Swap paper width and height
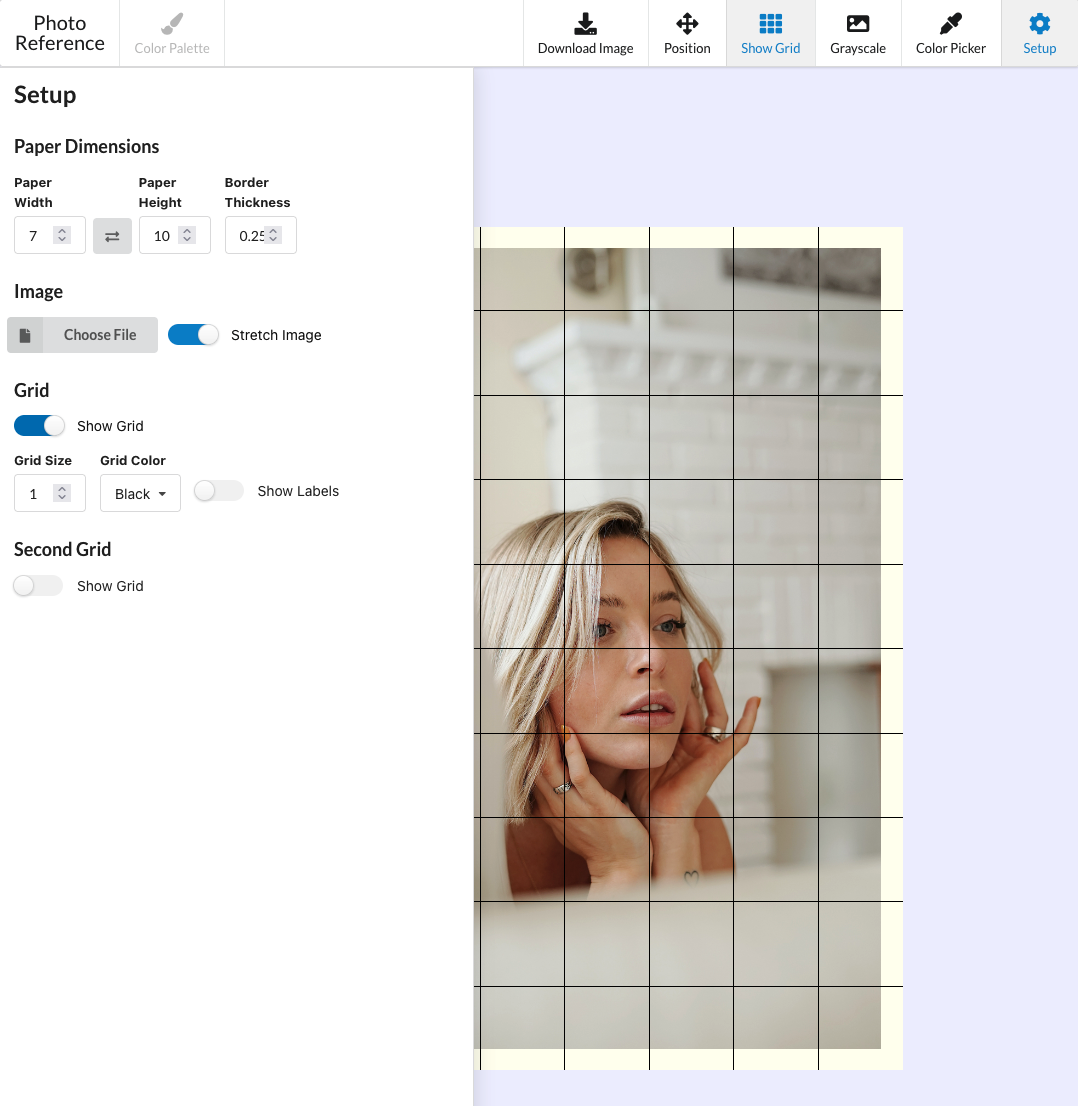 click(112, 236)
